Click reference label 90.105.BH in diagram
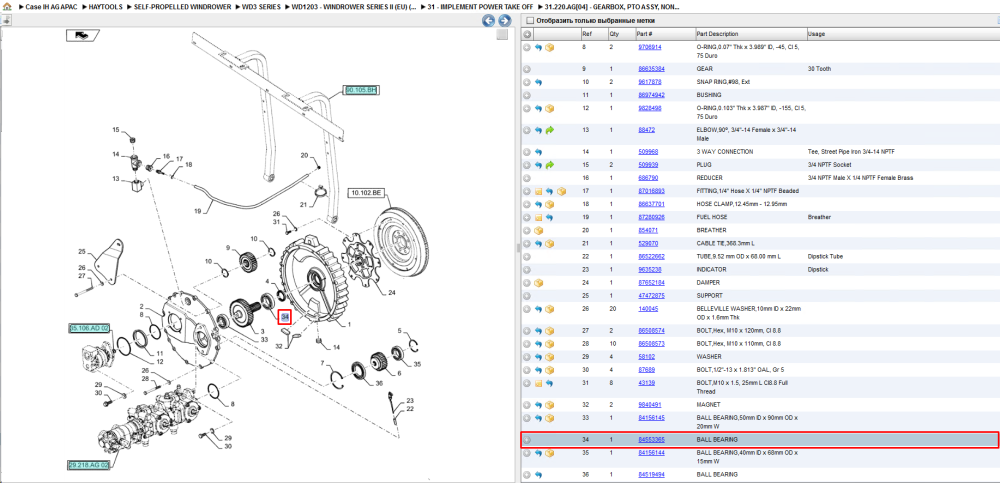Viewport: 1000px width, 483px height. [x=362, y=91]
